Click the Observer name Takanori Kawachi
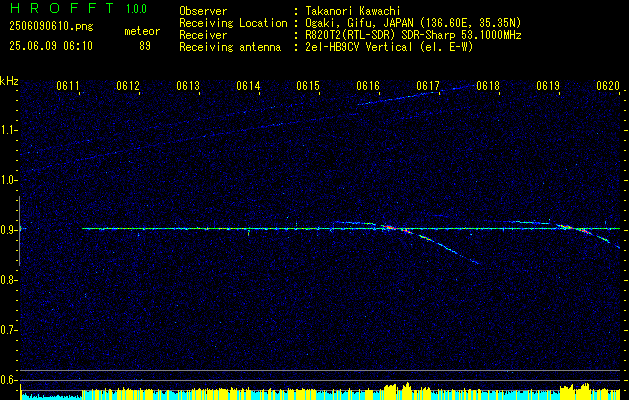Screen dimensions: 629x400 (x=353, y=11)
